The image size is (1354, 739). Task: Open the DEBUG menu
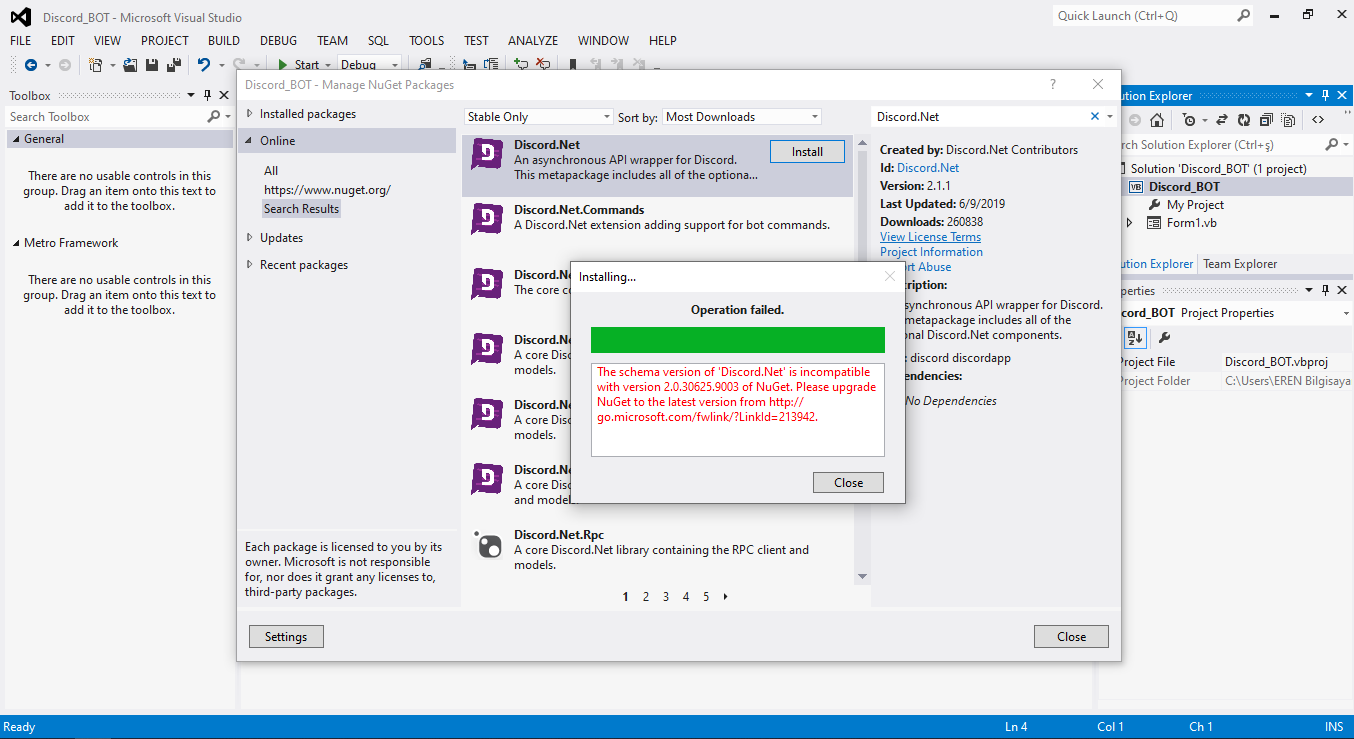(x=279, y=41)
